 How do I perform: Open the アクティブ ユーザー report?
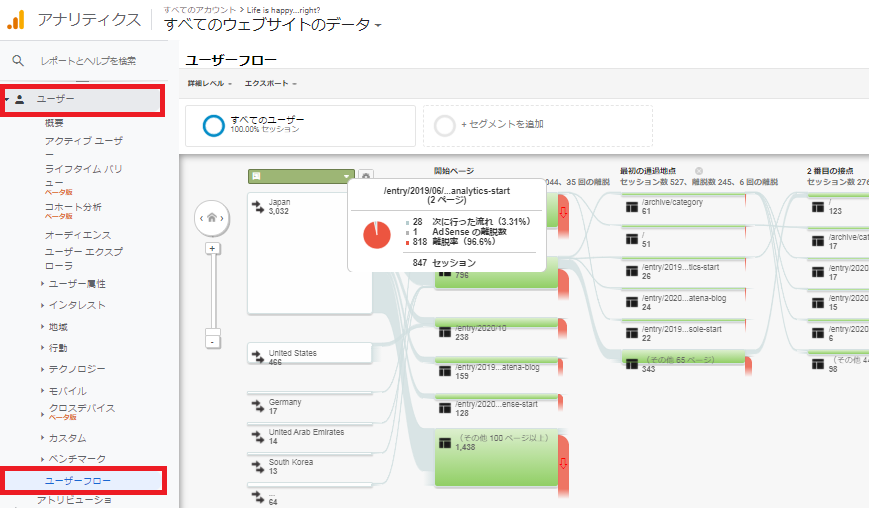(84, 147)
